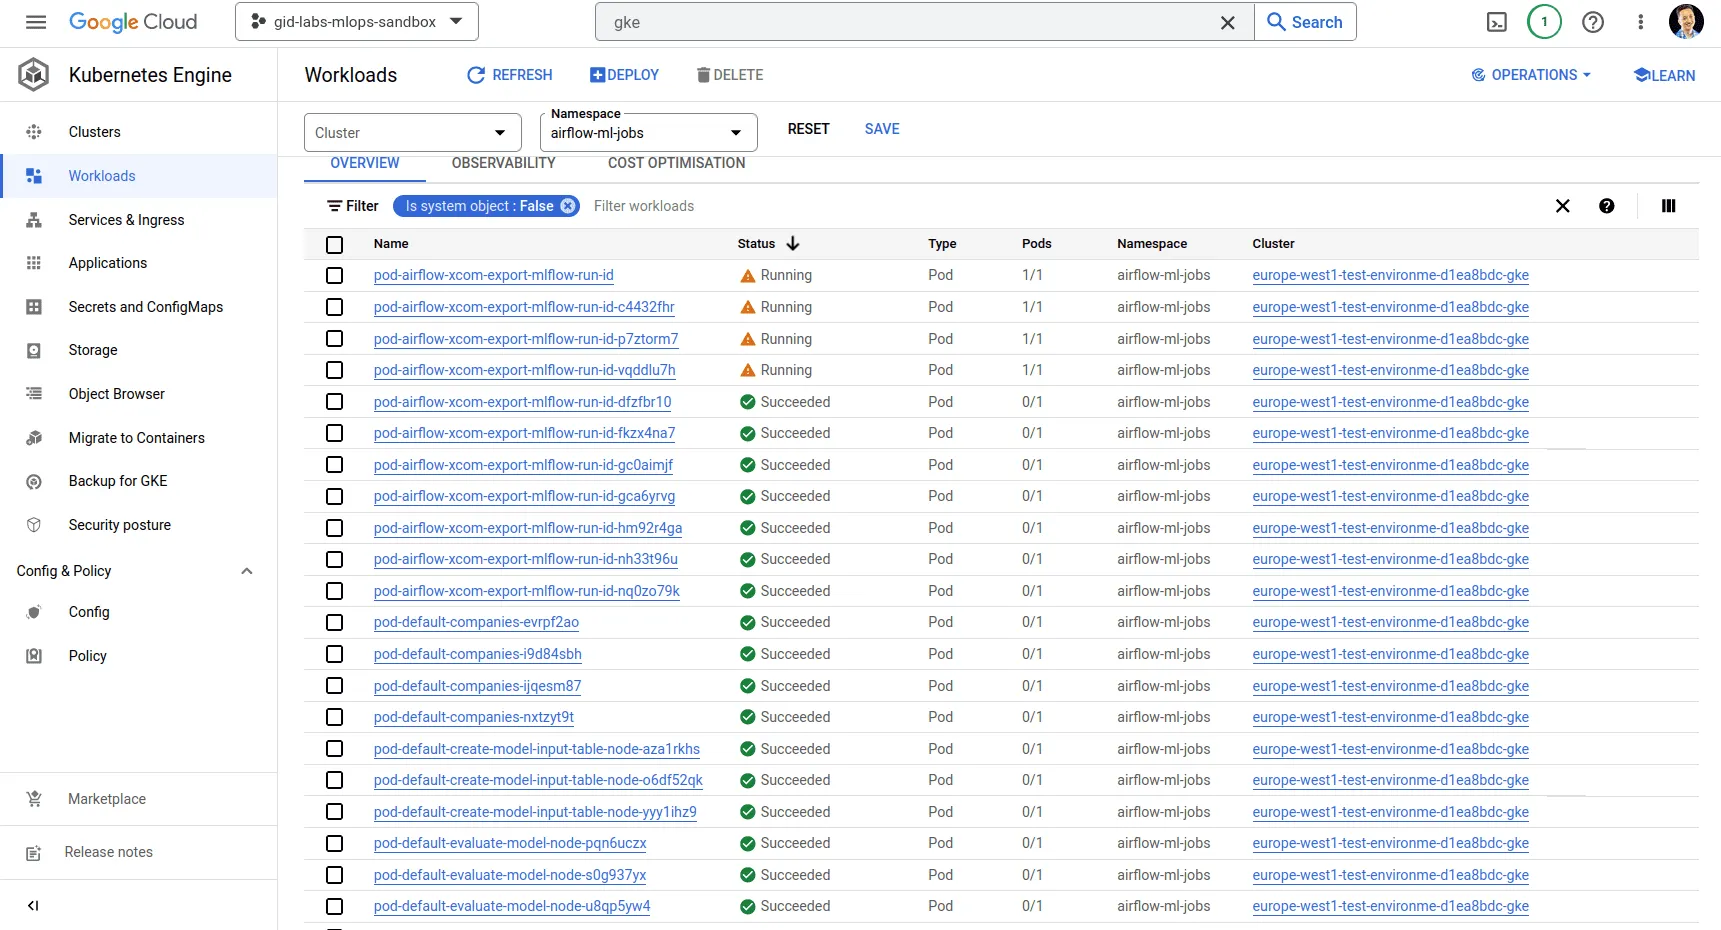Screen dimensions: 1721x930
Task: Select all workloads with header checkbox
Action: (335, 244)
